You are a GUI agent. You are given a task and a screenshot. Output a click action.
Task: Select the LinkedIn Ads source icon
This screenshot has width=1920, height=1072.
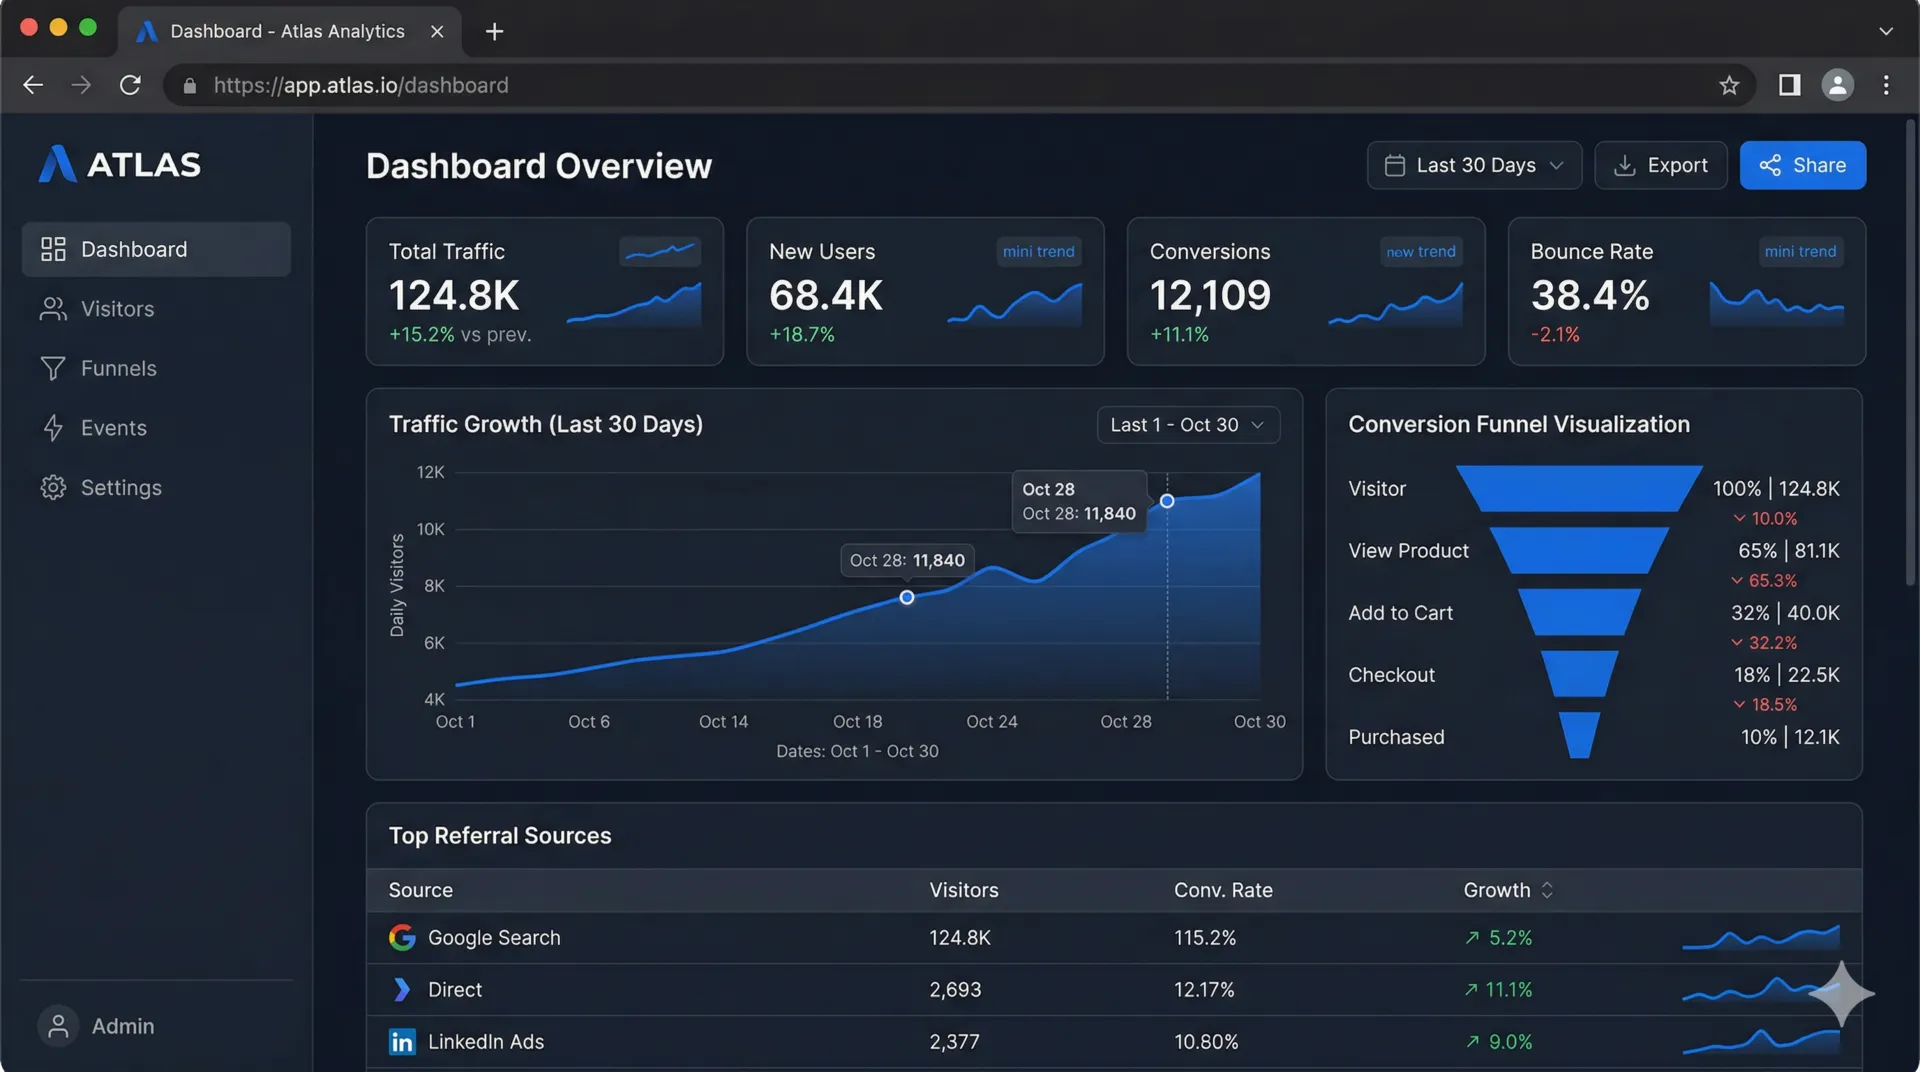[402, 1041]
